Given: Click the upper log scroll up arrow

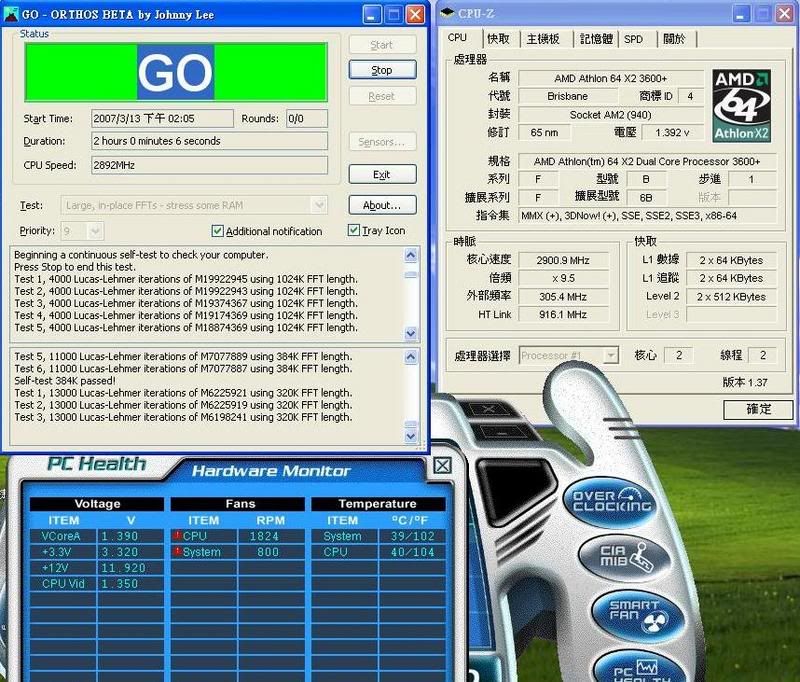Looking at the screenshot, I should 411,255.
